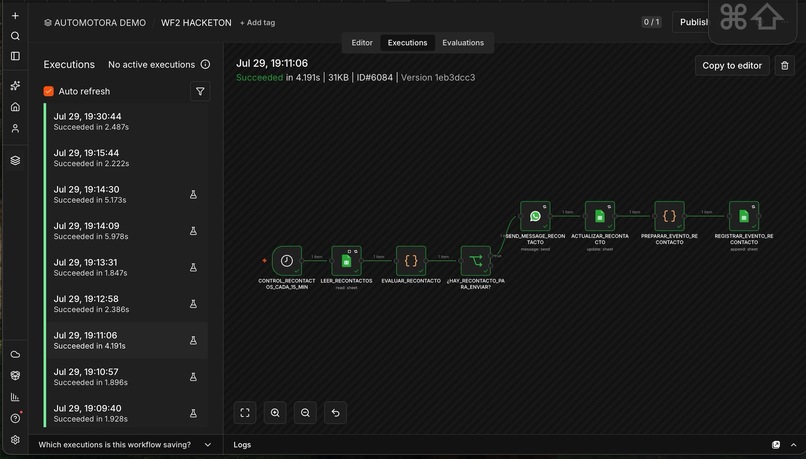Viewport: 806px width, 459px height.
Task: Open execution Jul 29, 19:12:58
Action: click(126, 304)
